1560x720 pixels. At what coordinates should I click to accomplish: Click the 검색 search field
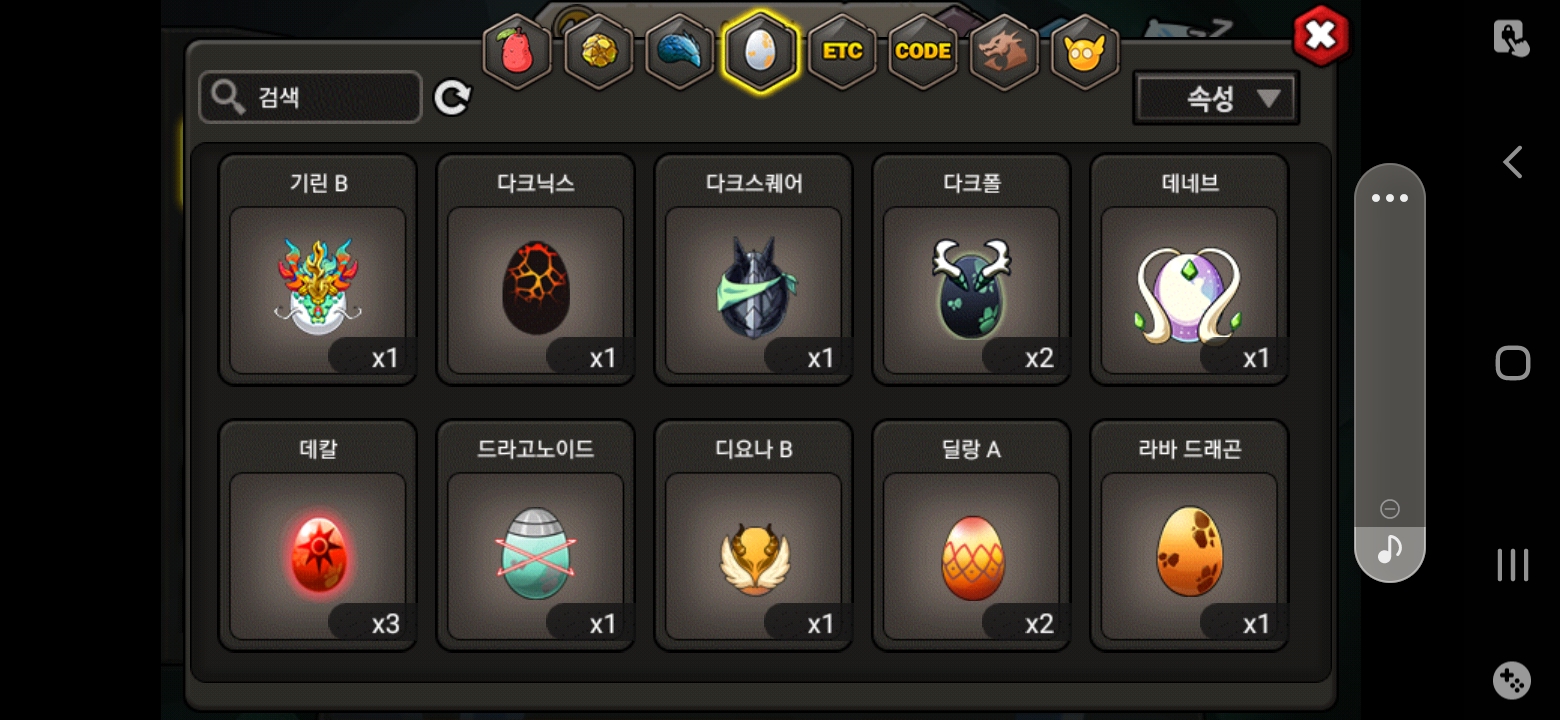click(x=310, y=97)
